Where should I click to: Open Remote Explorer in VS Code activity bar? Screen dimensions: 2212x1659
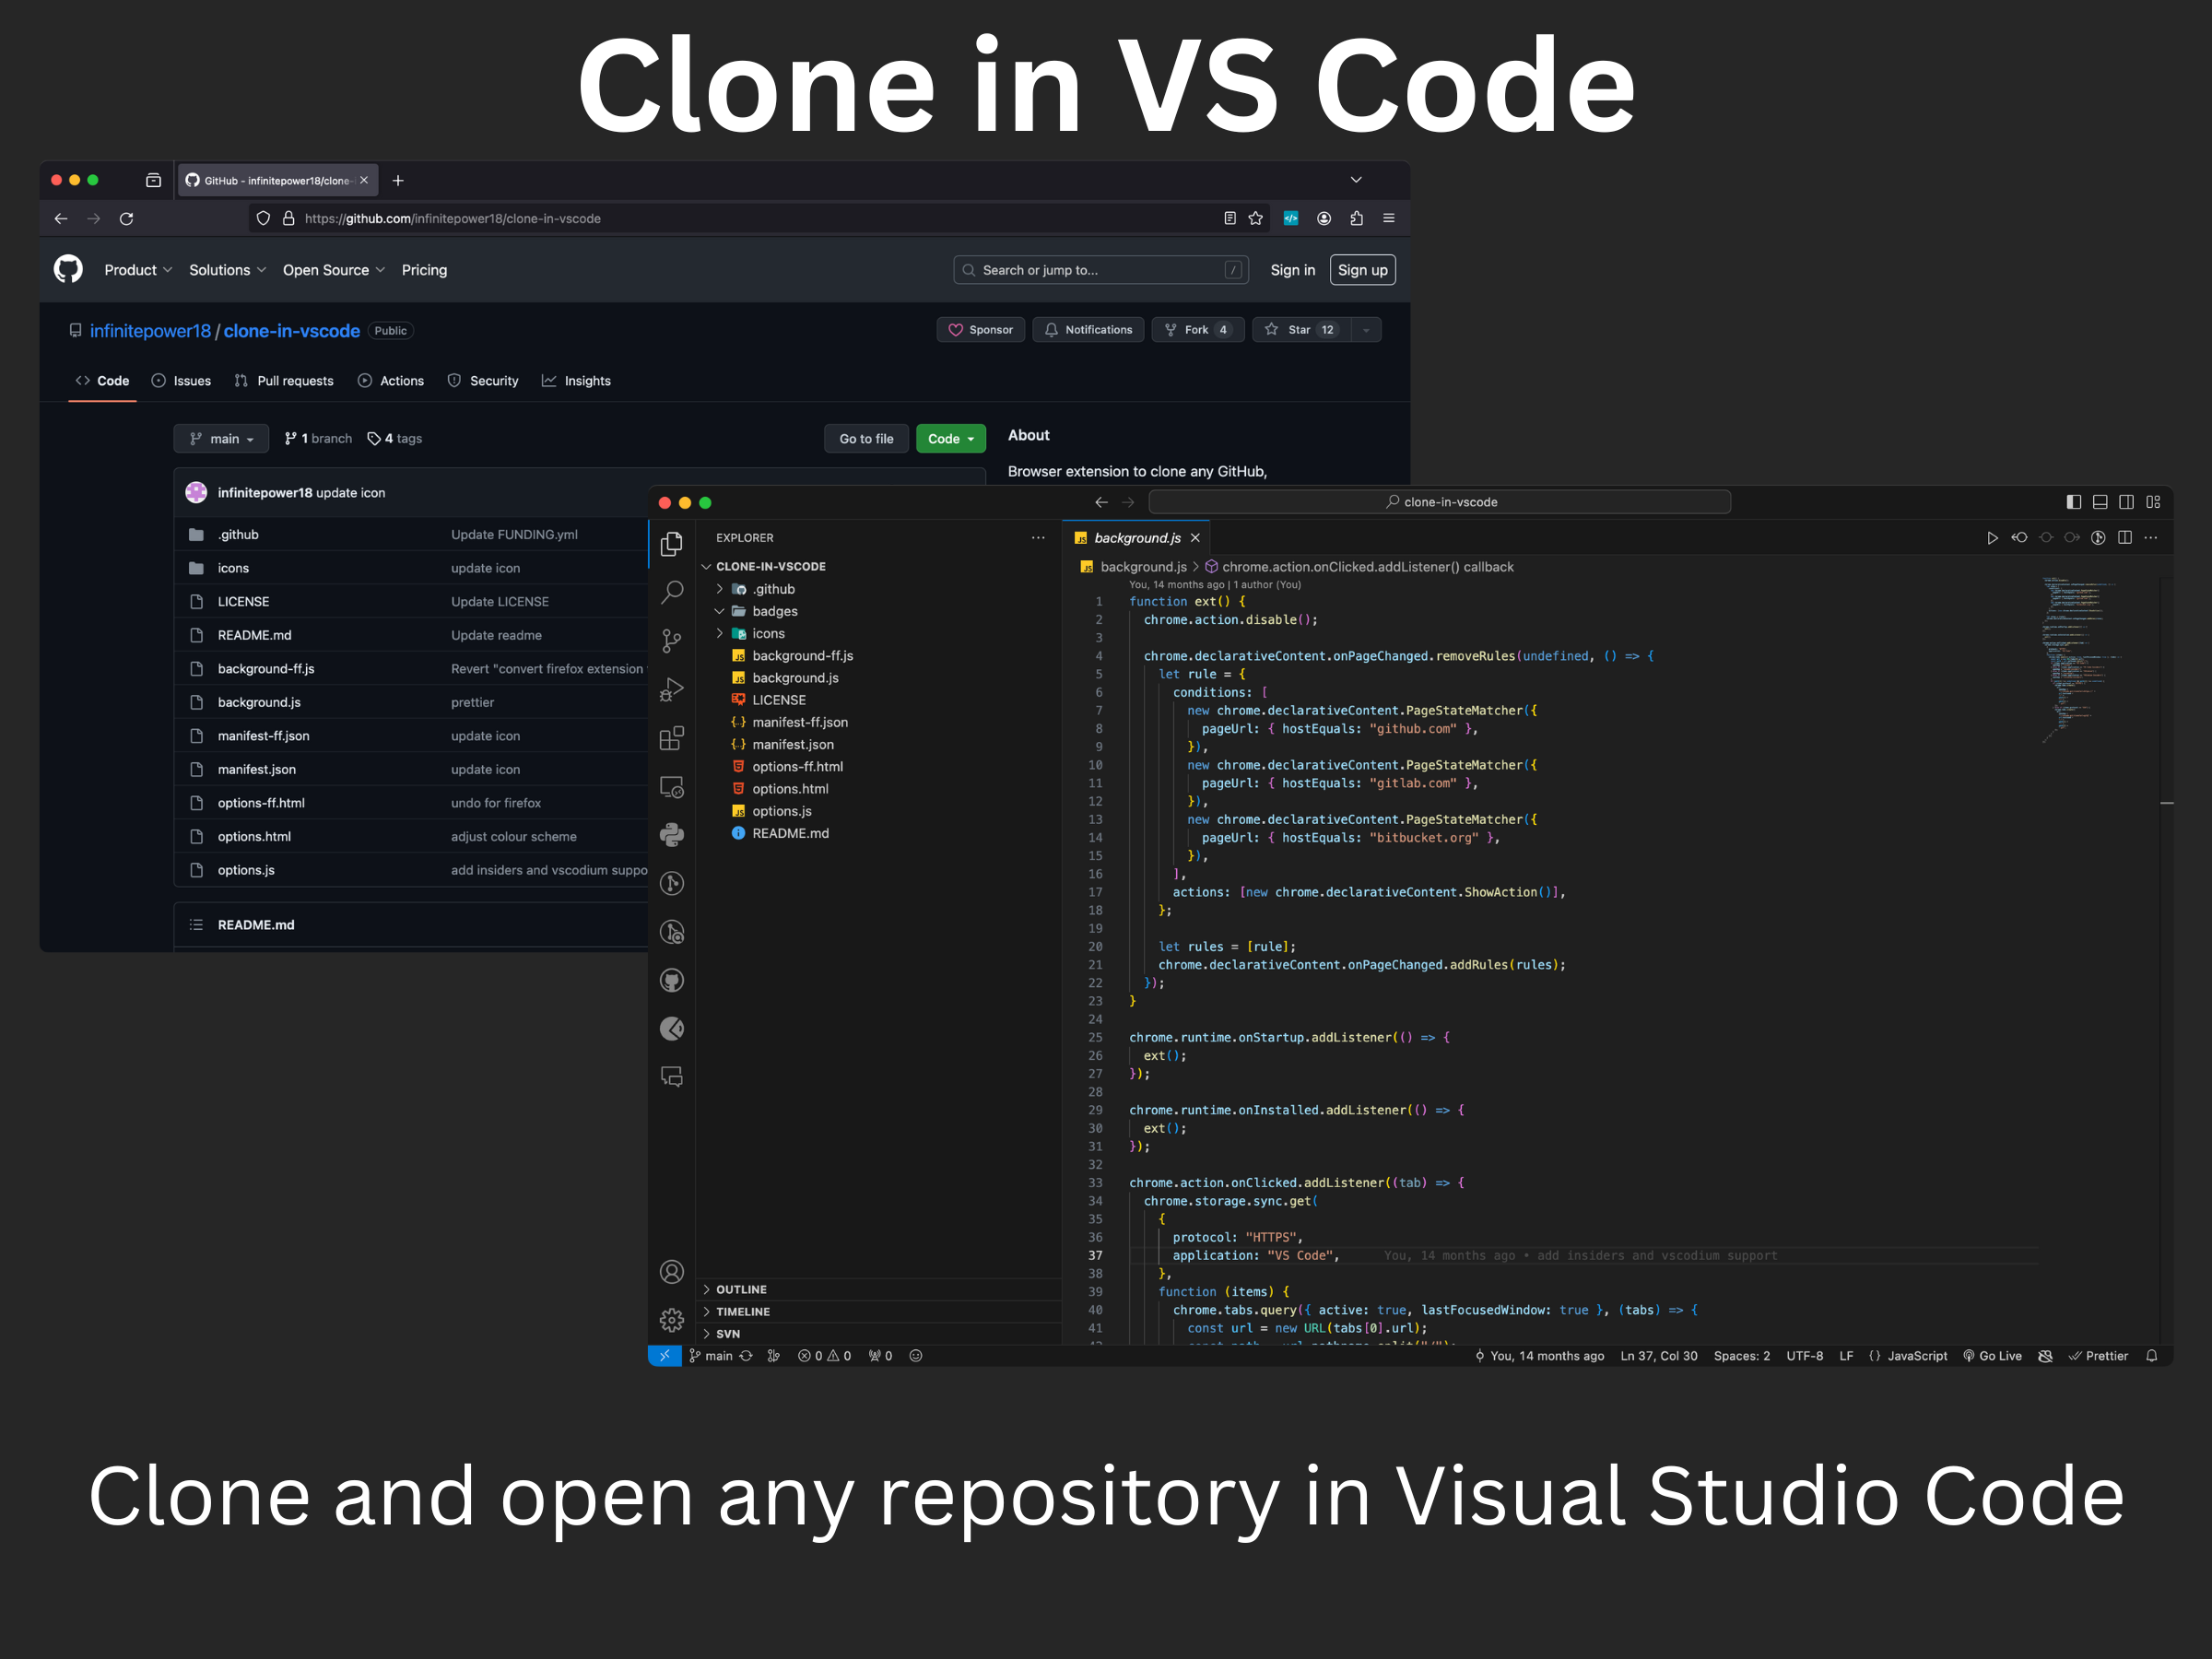coord(672,787)
